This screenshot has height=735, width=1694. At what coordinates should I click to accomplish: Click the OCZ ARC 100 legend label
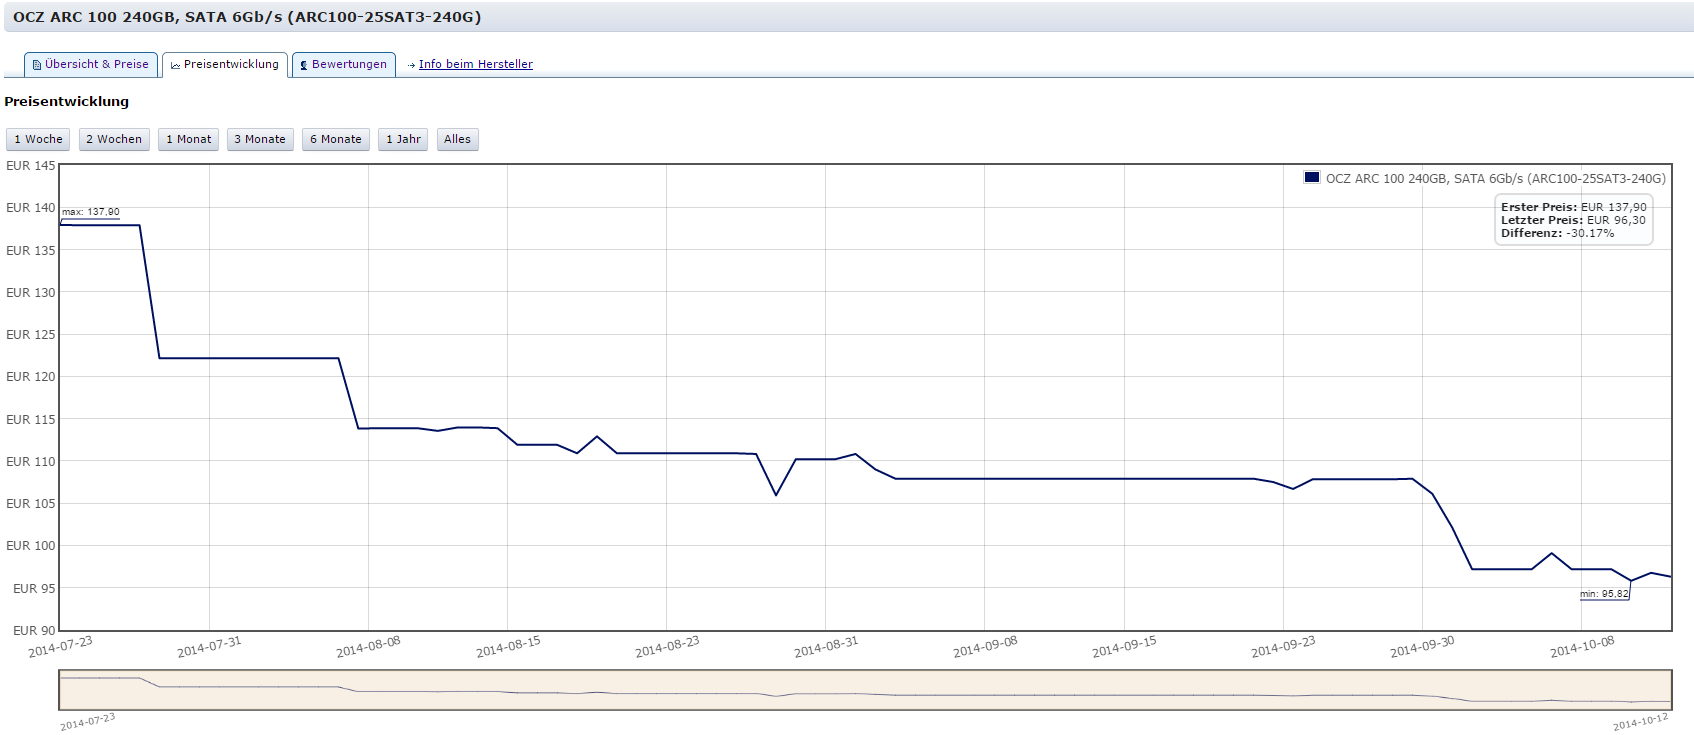tap(1495, 179)
